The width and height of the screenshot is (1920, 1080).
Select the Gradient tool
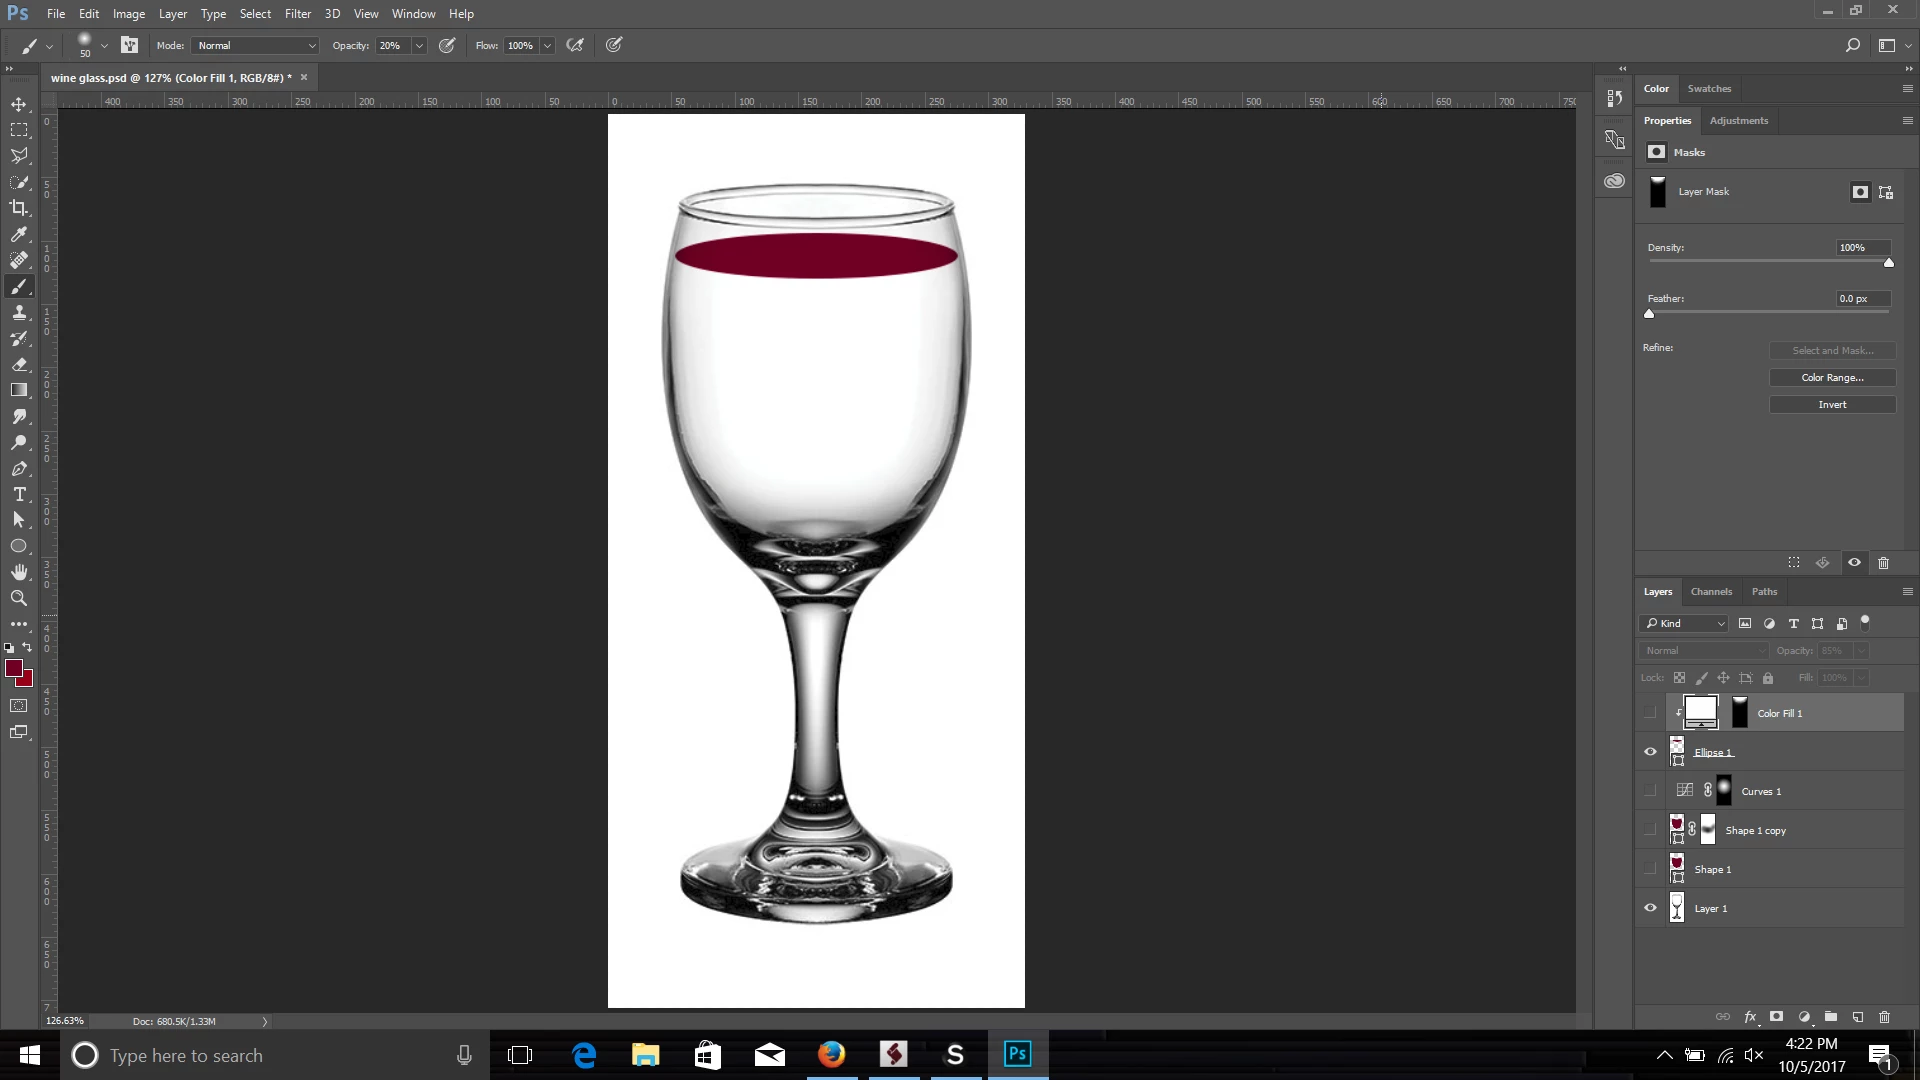[x=19, y=391]
